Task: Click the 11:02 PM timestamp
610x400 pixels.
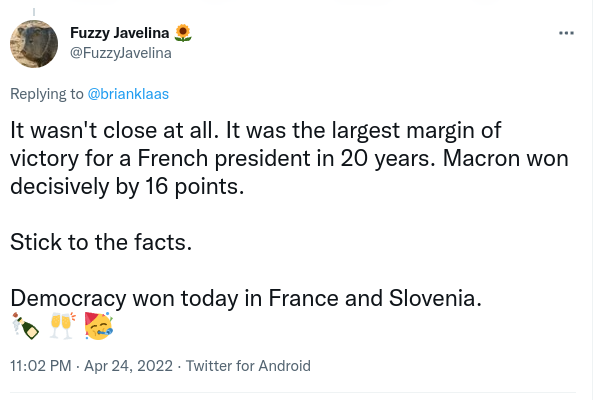Action: (x=41, y=366)
